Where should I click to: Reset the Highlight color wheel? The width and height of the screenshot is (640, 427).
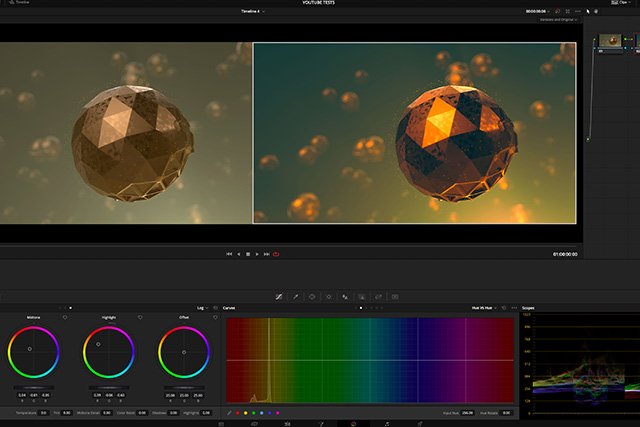coord(140,317)
